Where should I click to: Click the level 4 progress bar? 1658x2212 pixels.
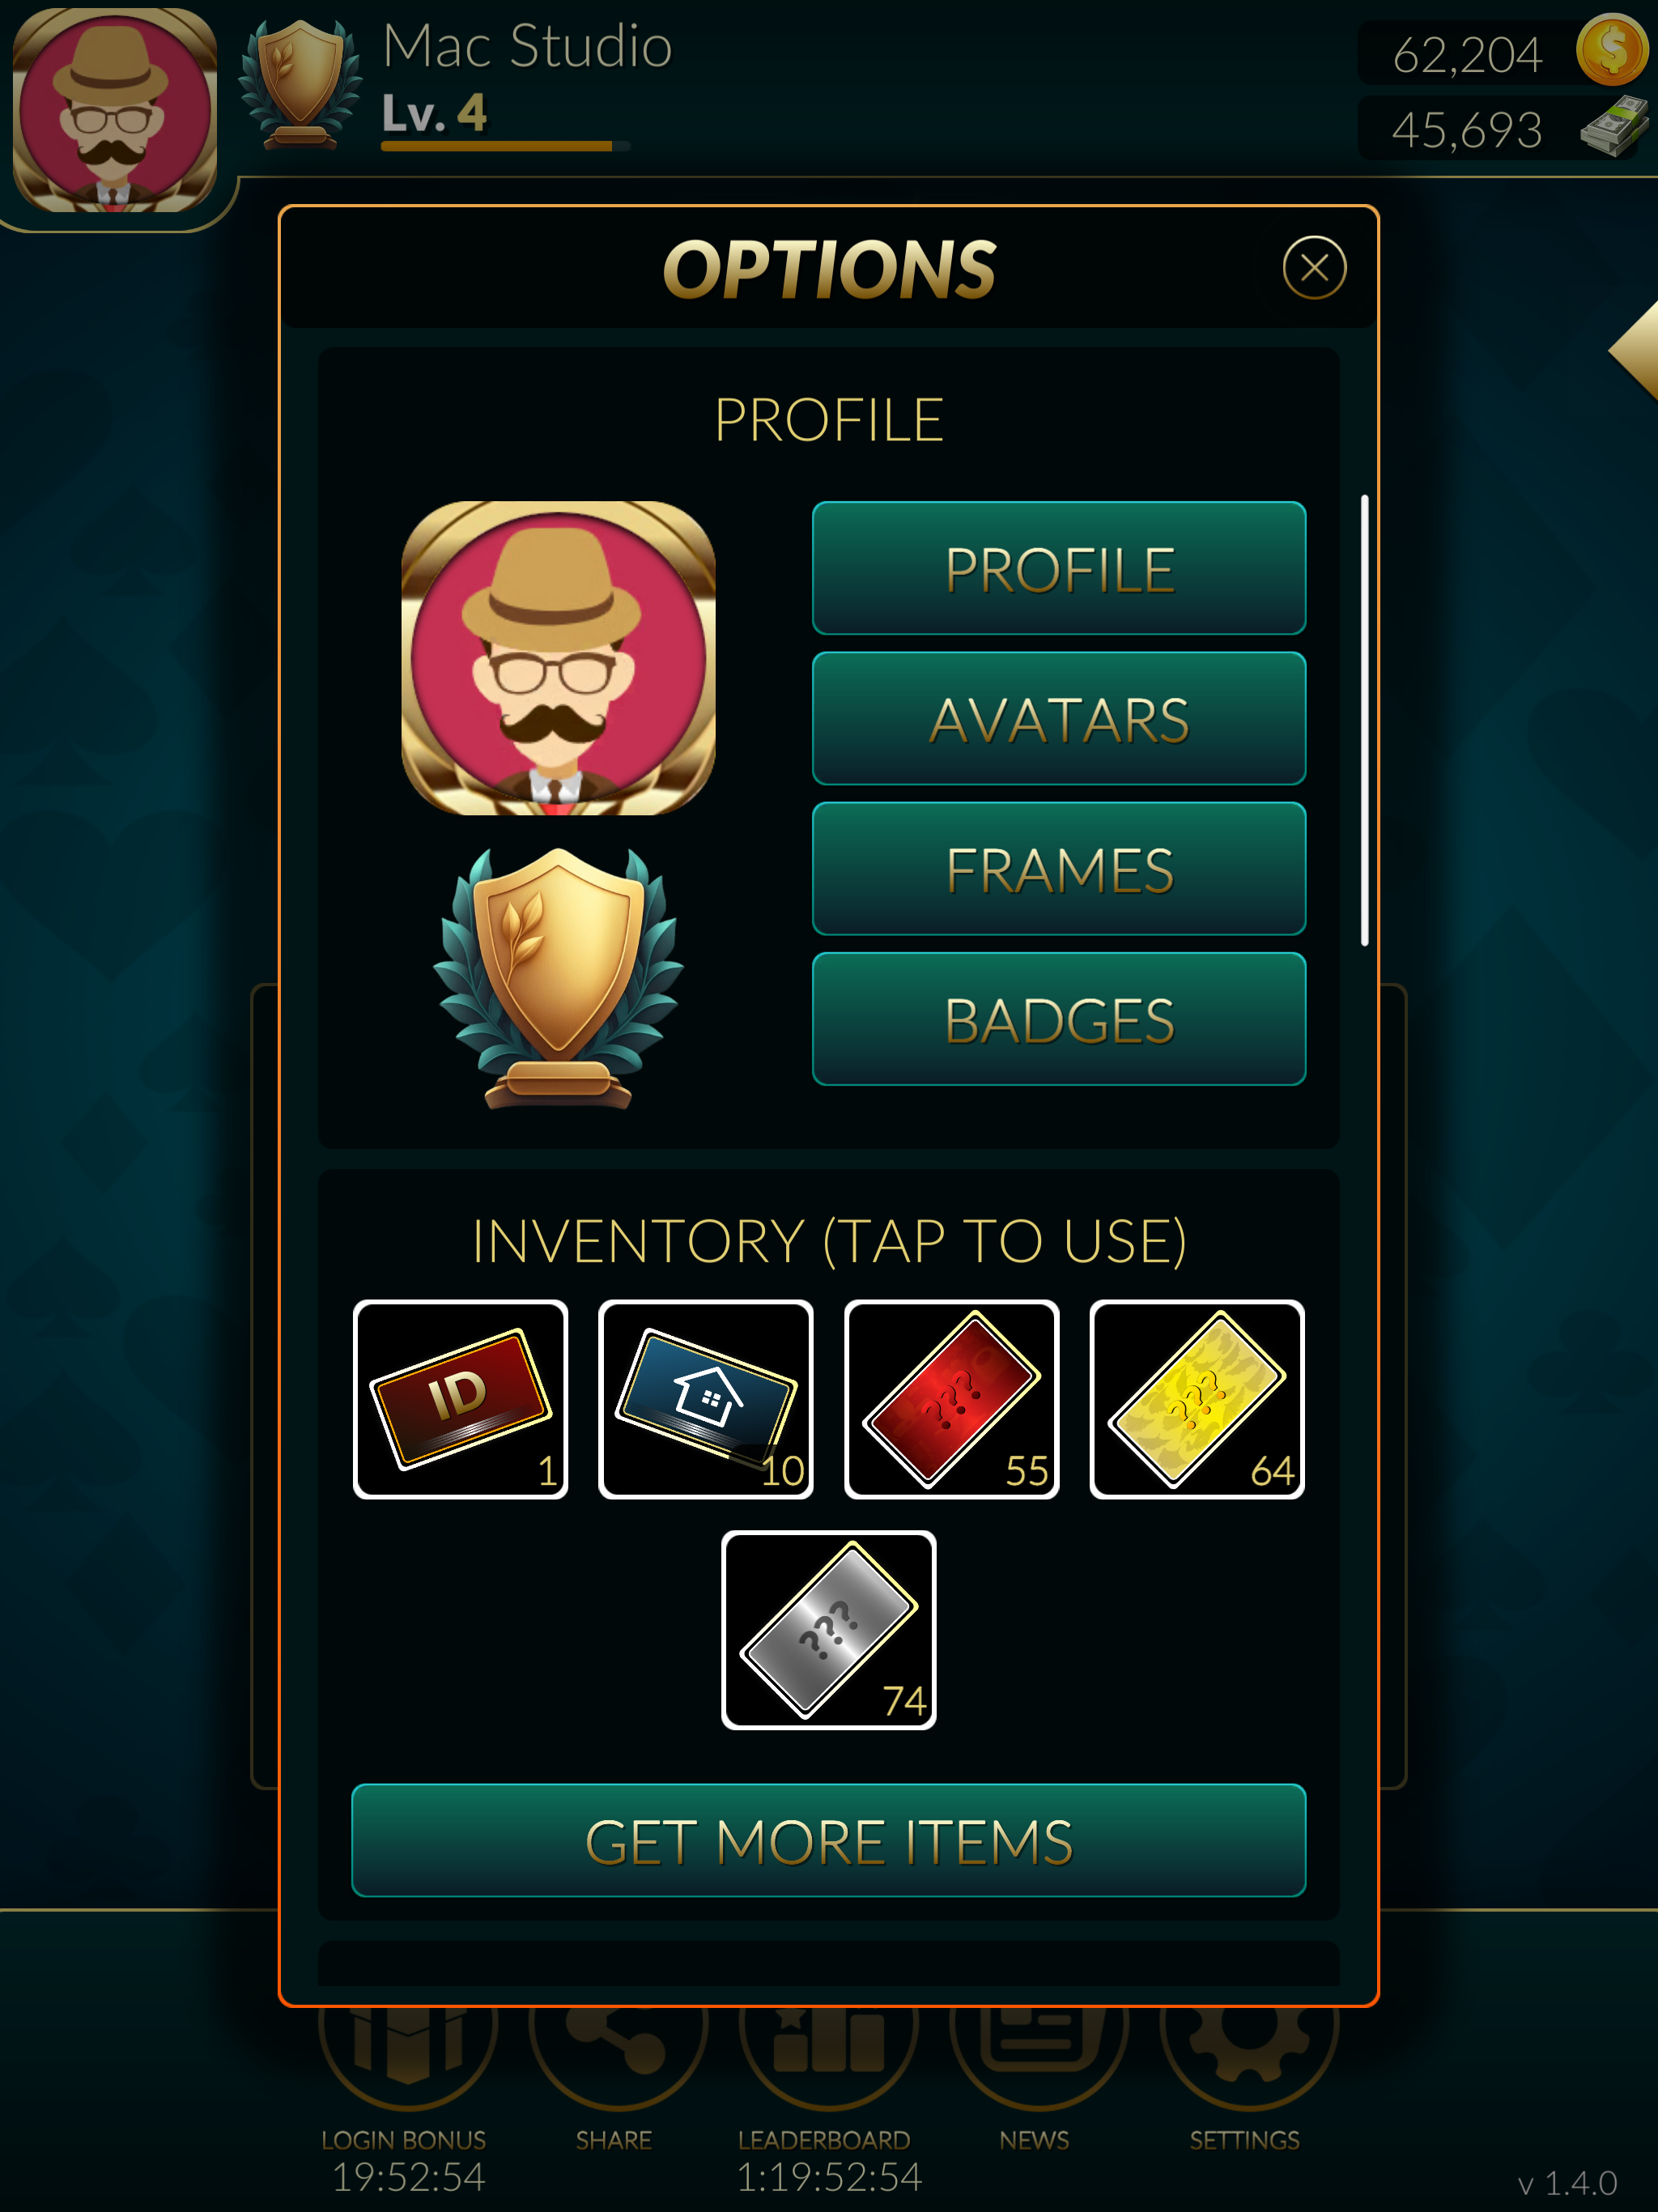(x=505, y=146)
